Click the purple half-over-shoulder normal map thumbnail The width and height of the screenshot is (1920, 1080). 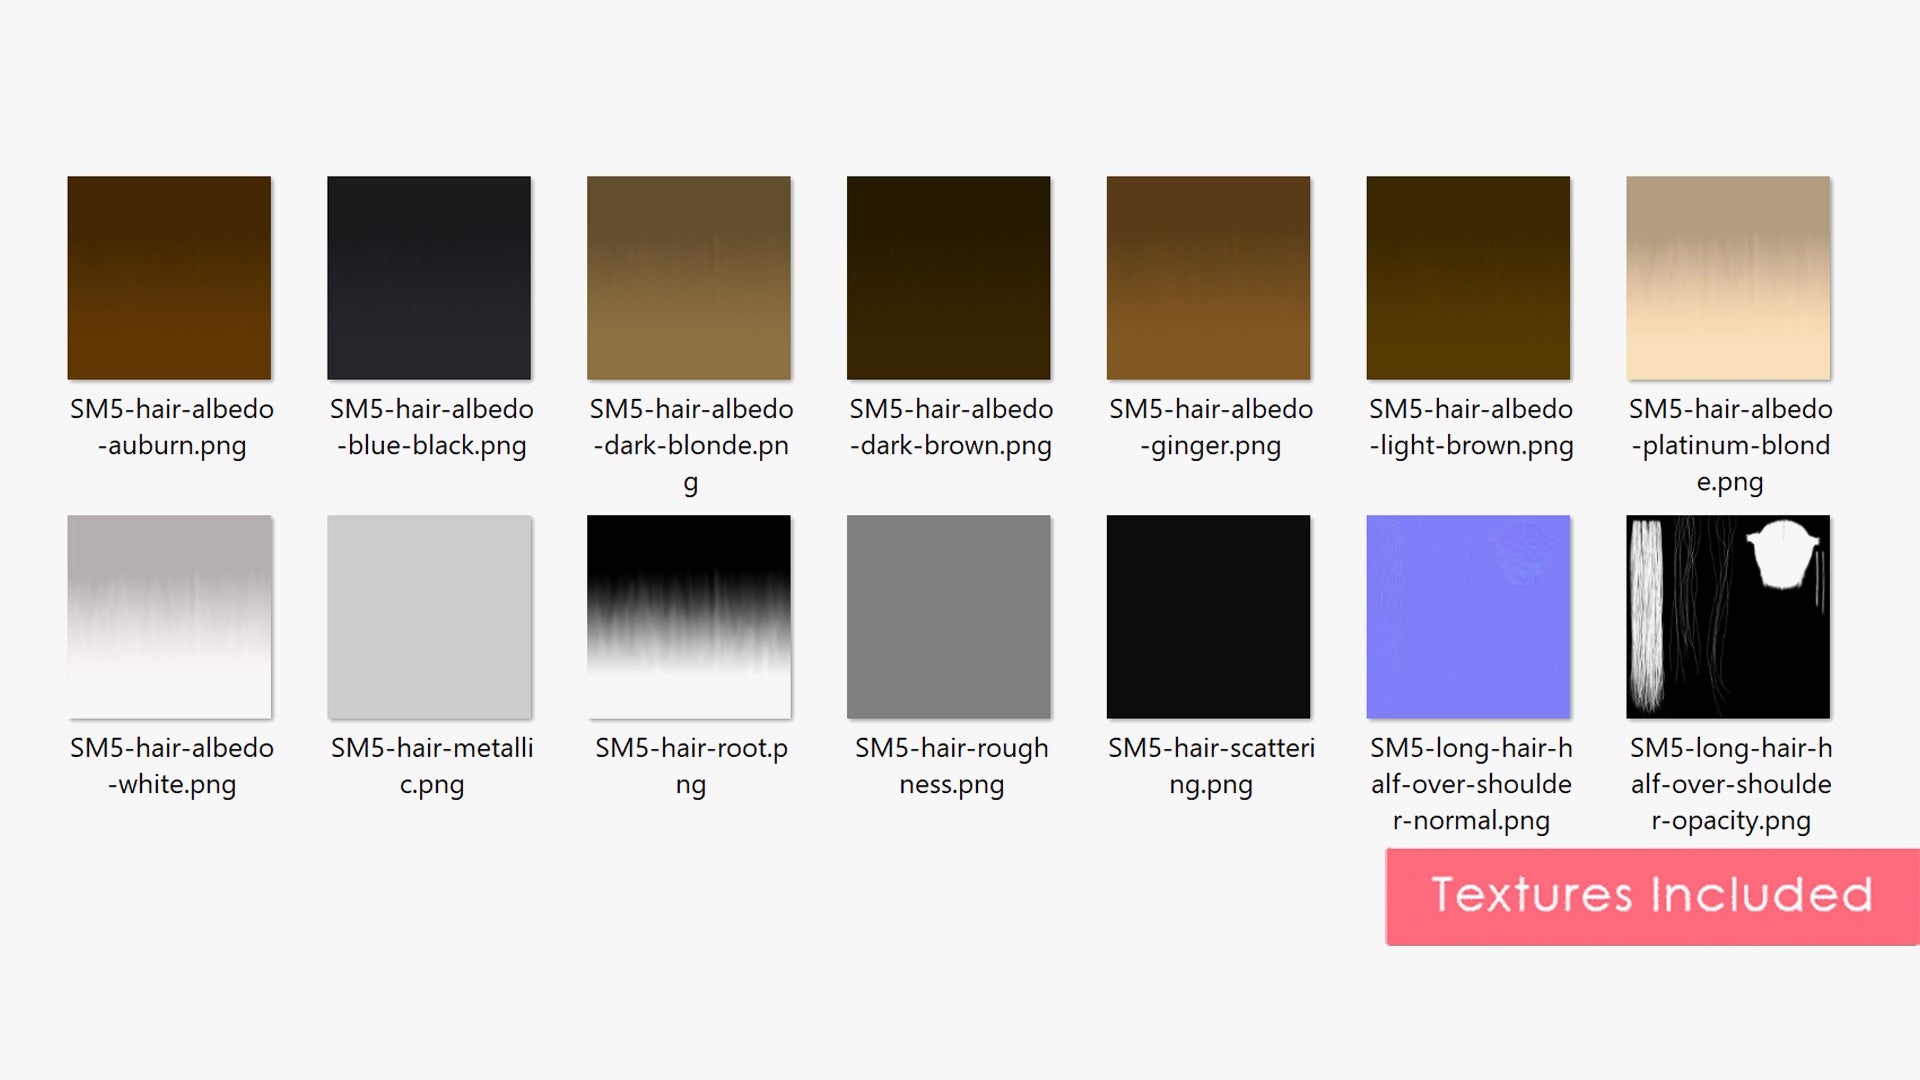click(1468, 617)
